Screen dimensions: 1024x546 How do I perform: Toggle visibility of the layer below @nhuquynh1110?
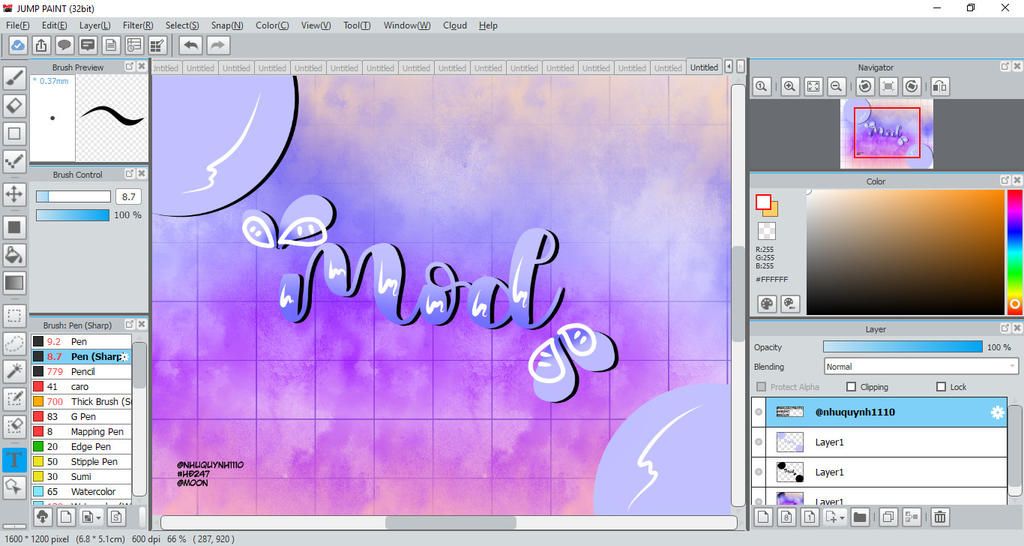click(758, 442)
